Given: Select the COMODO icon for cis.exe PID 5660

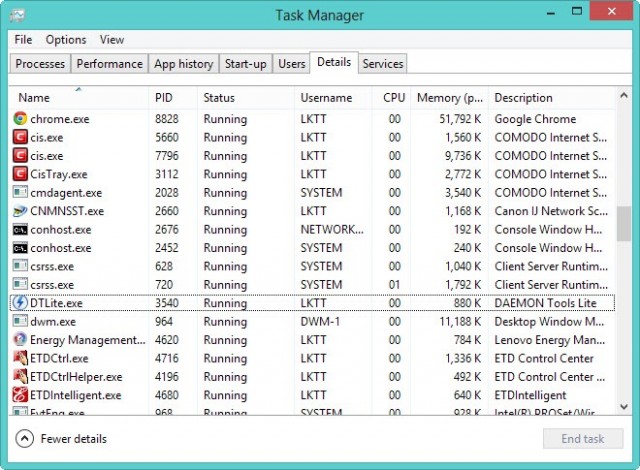Looking at the screenshot, I should tap(20, 137).
